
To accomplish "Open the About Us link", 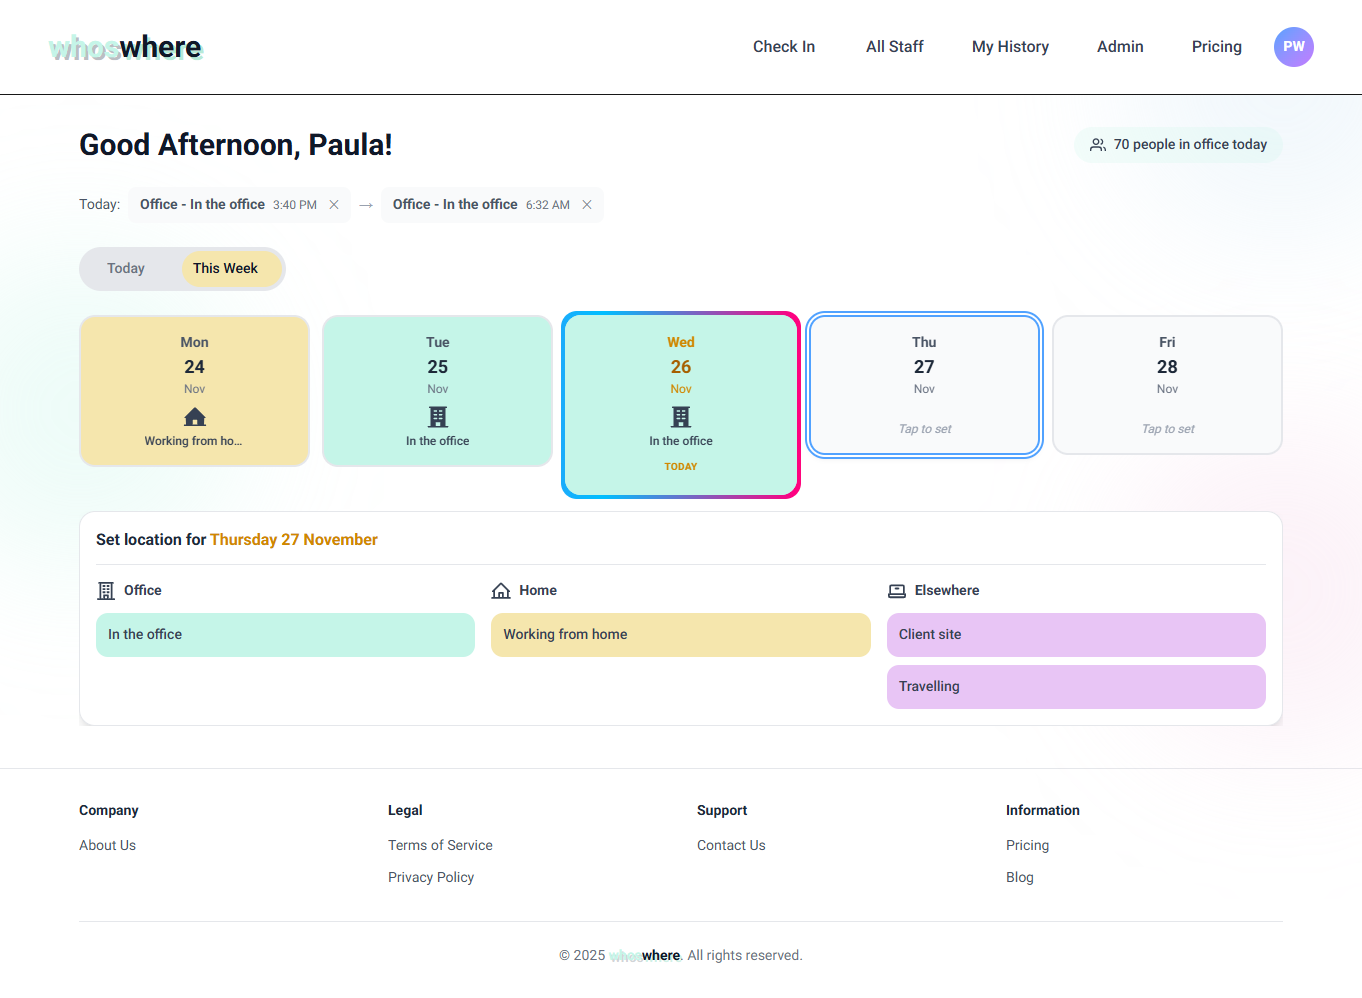I will pyautogui.click(x=107, y=845).
